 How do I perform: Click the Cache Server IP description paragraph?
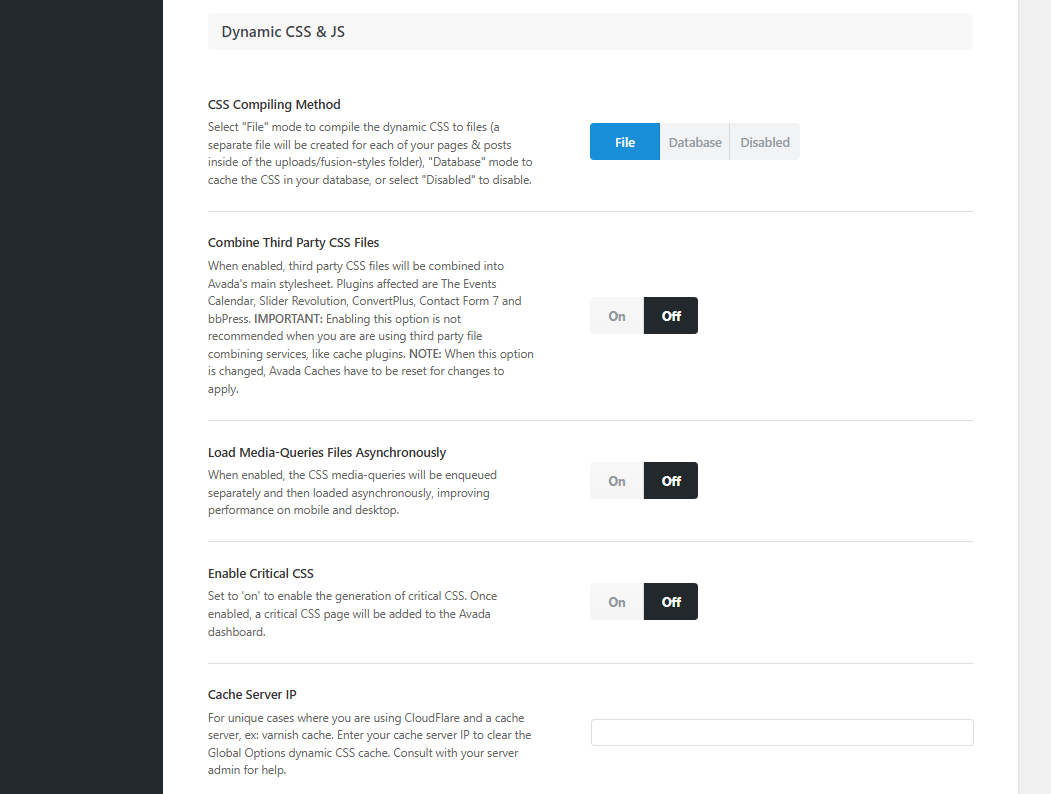[369, 744]
